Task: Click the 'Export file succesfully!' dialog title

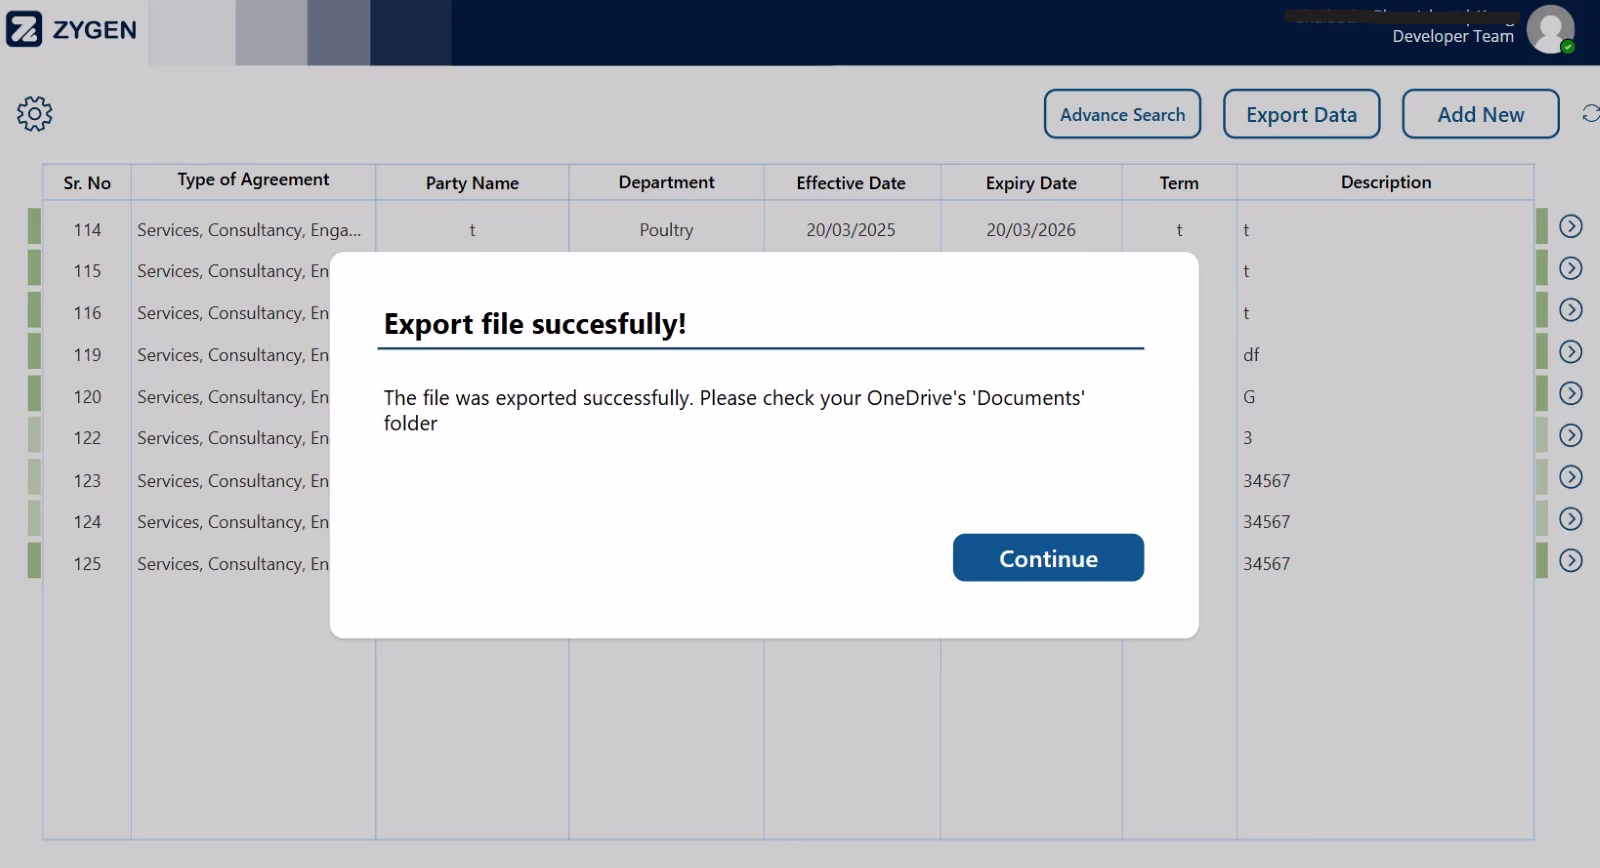Action: pyautogui.click(x=535, y=324)
